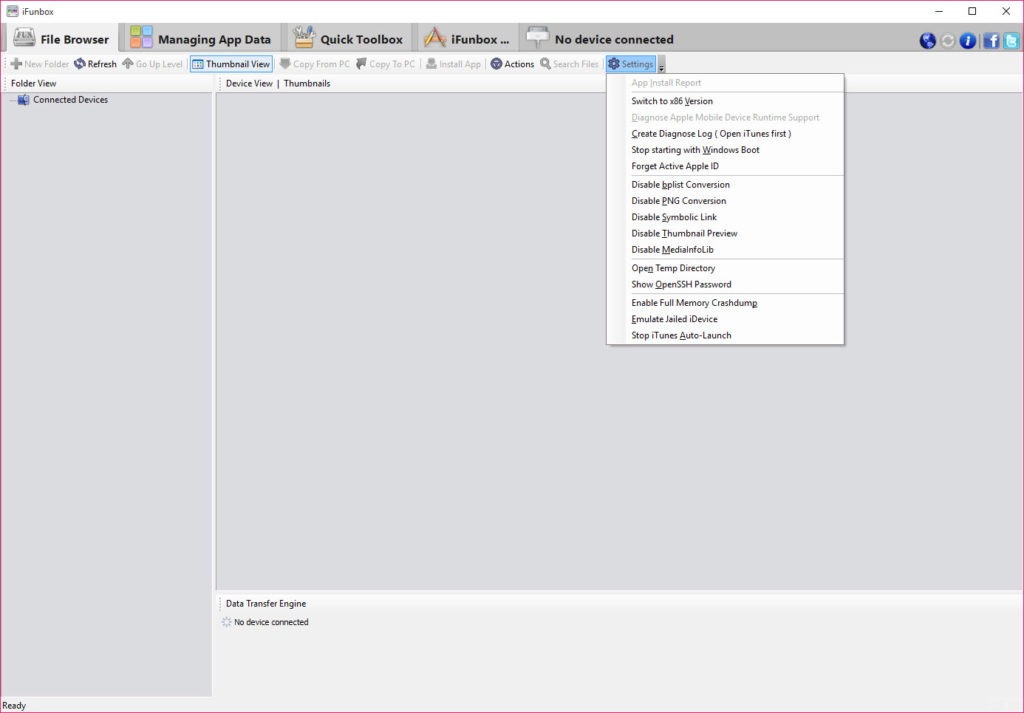Click the Connected Devices computer icon
1024x713 pixels.
click(x=23, y=100)
